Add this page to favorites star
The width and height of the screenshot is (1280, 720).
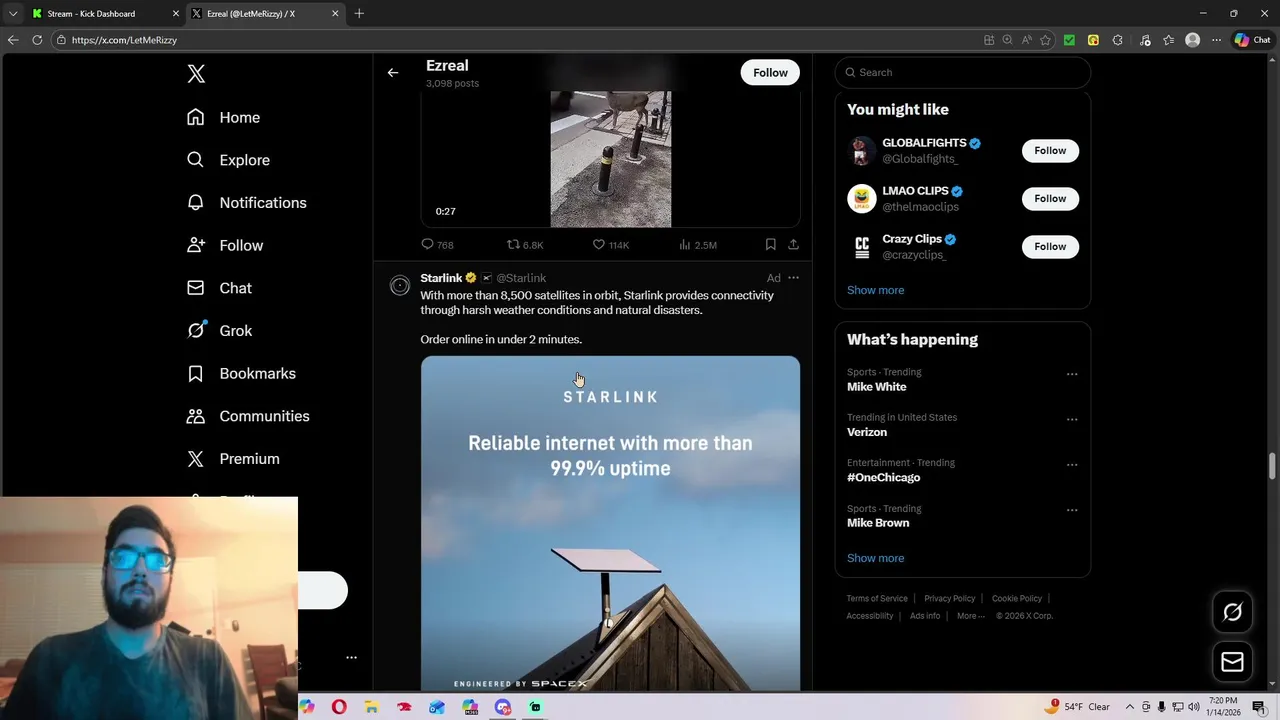tap(1045, 40)
